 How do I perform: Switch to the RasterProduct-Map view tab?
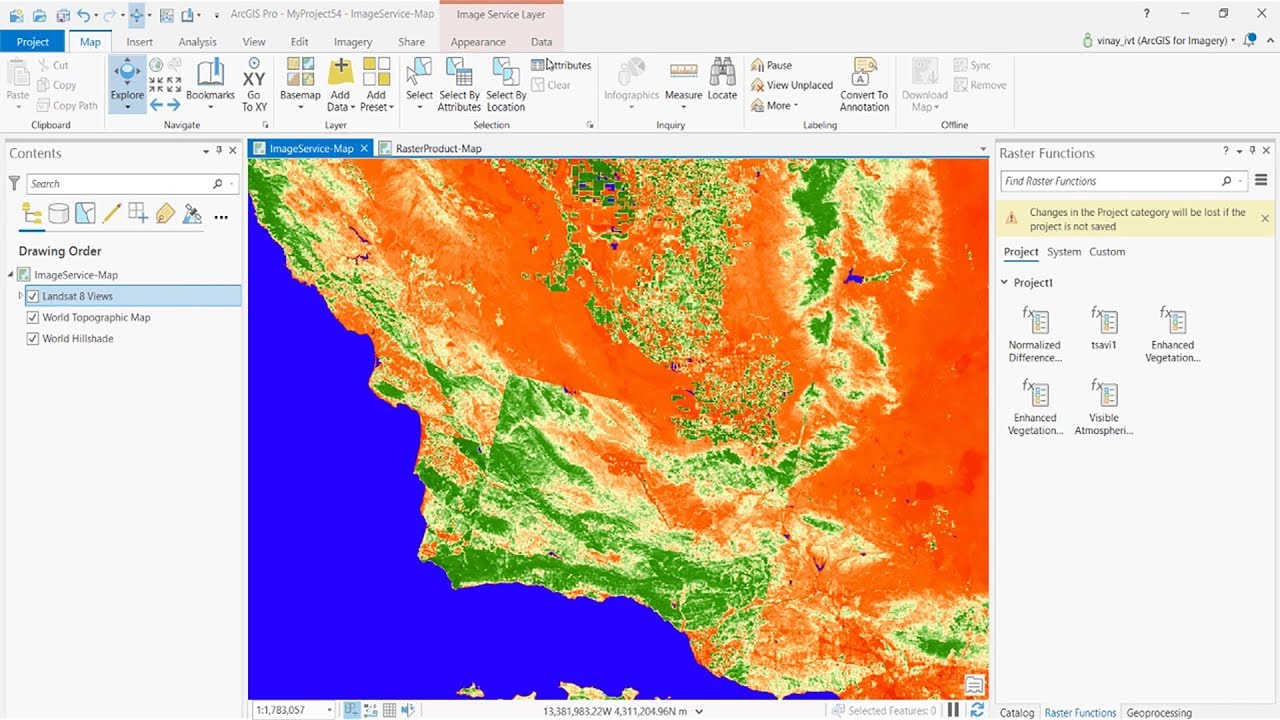click(438, 148)
